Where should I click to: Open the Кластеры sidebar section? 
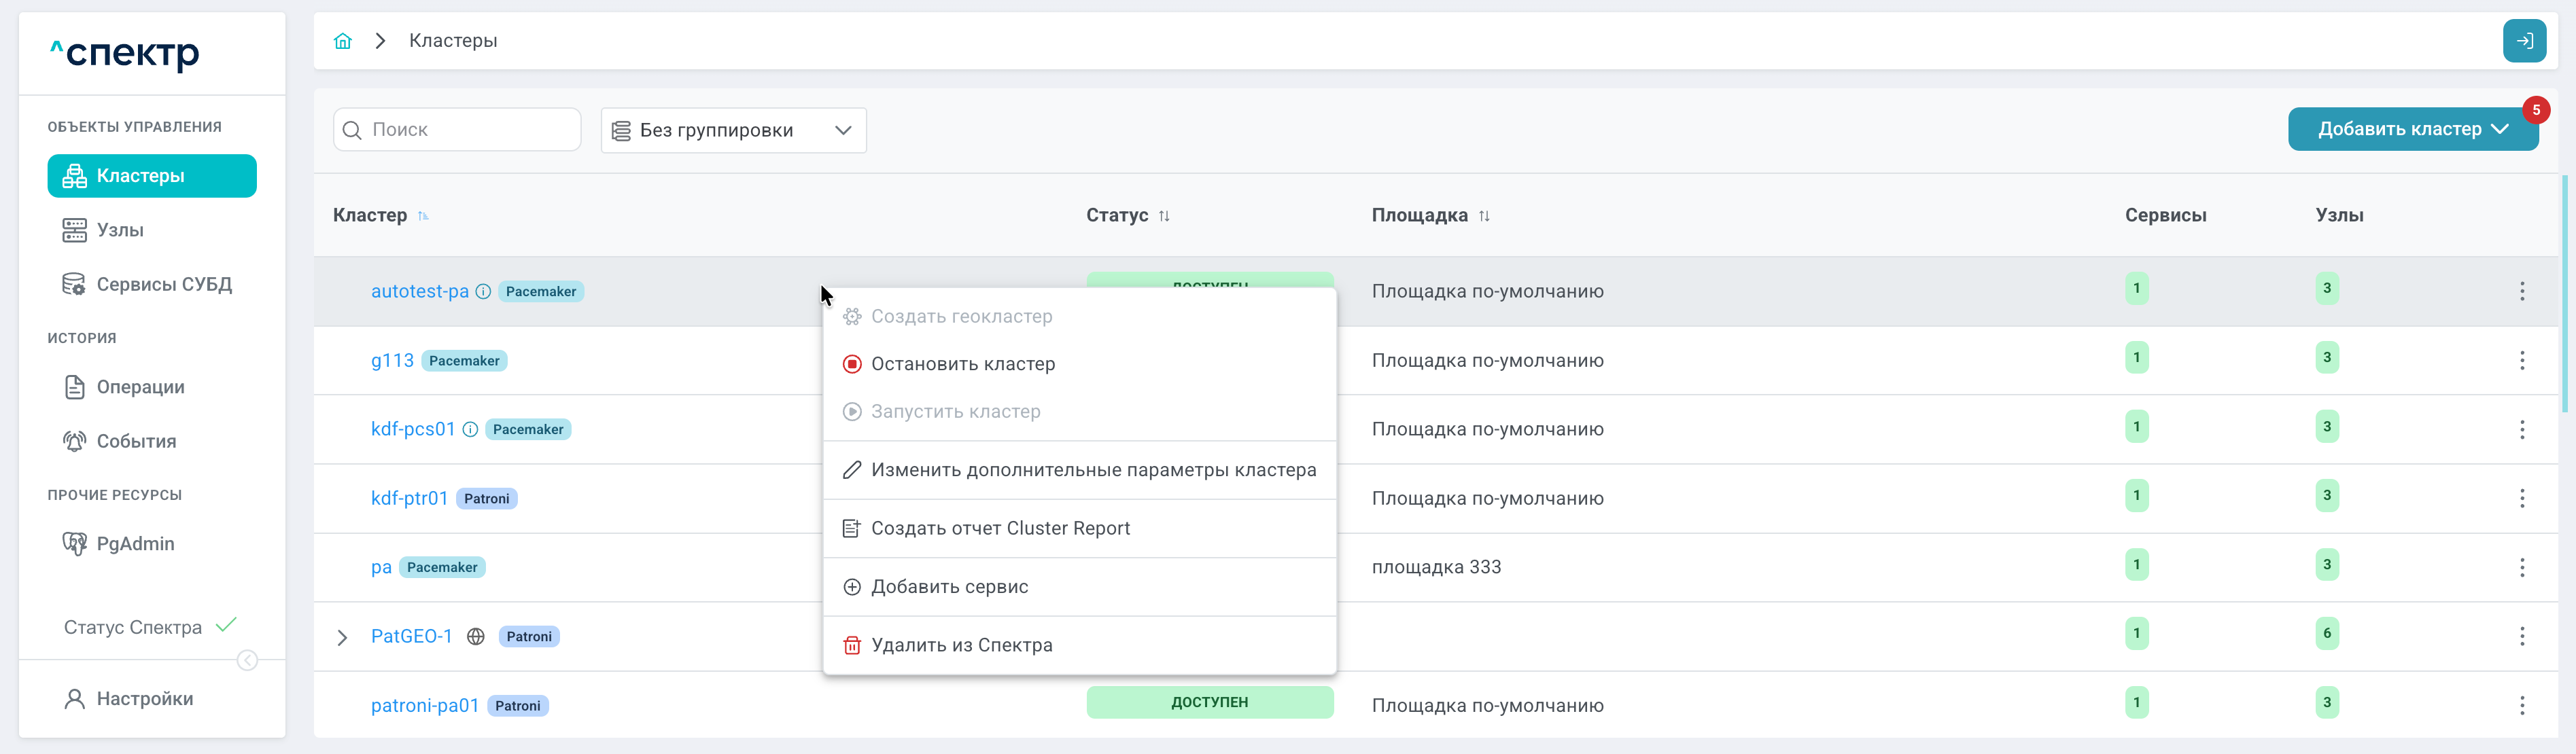(152, 176)
